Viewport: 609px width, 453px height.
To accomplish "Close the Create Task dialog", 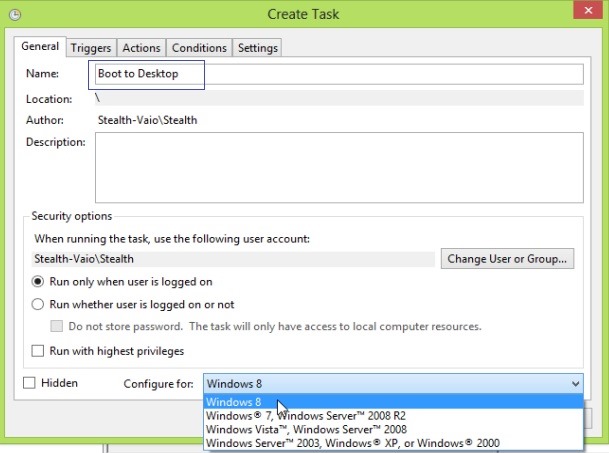I will pos(588,10).
